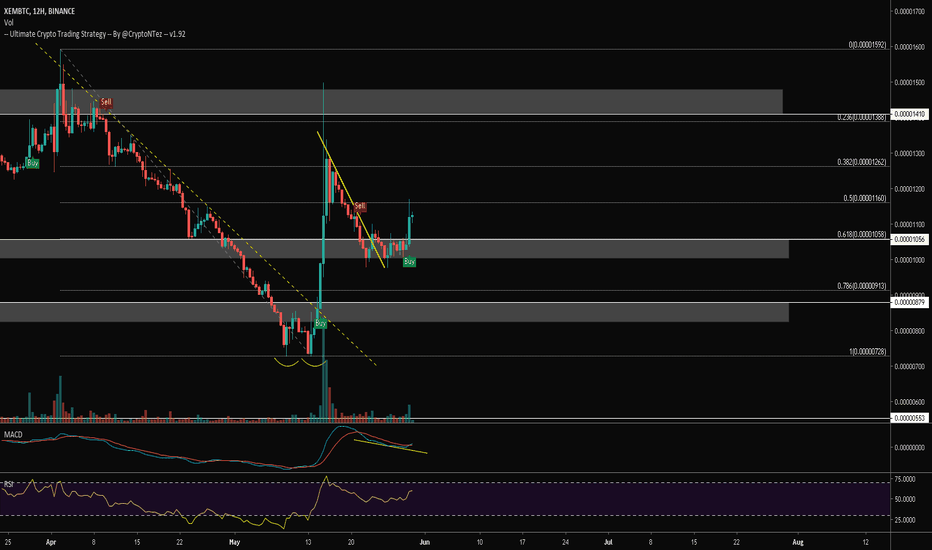Click the 10 date label on time axis
This screenshot has height=550, width=932.
pyautogui.click(x=480, y=542)
